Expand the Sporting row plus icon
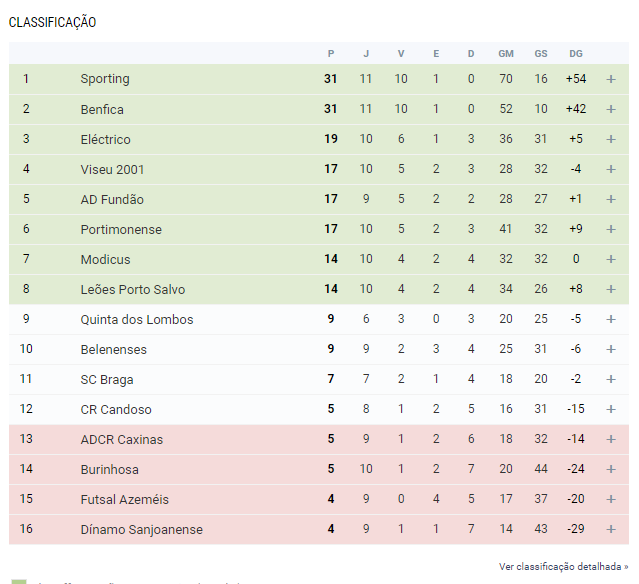Viewport: 639px width, 584px height. pyautogui.click(x=610, y=79)
